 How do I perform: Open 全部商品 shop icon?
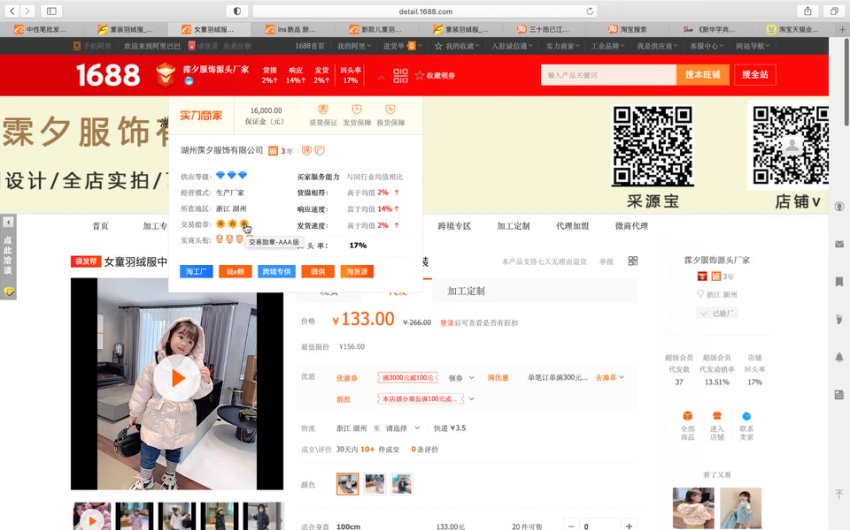coord(687,421)
